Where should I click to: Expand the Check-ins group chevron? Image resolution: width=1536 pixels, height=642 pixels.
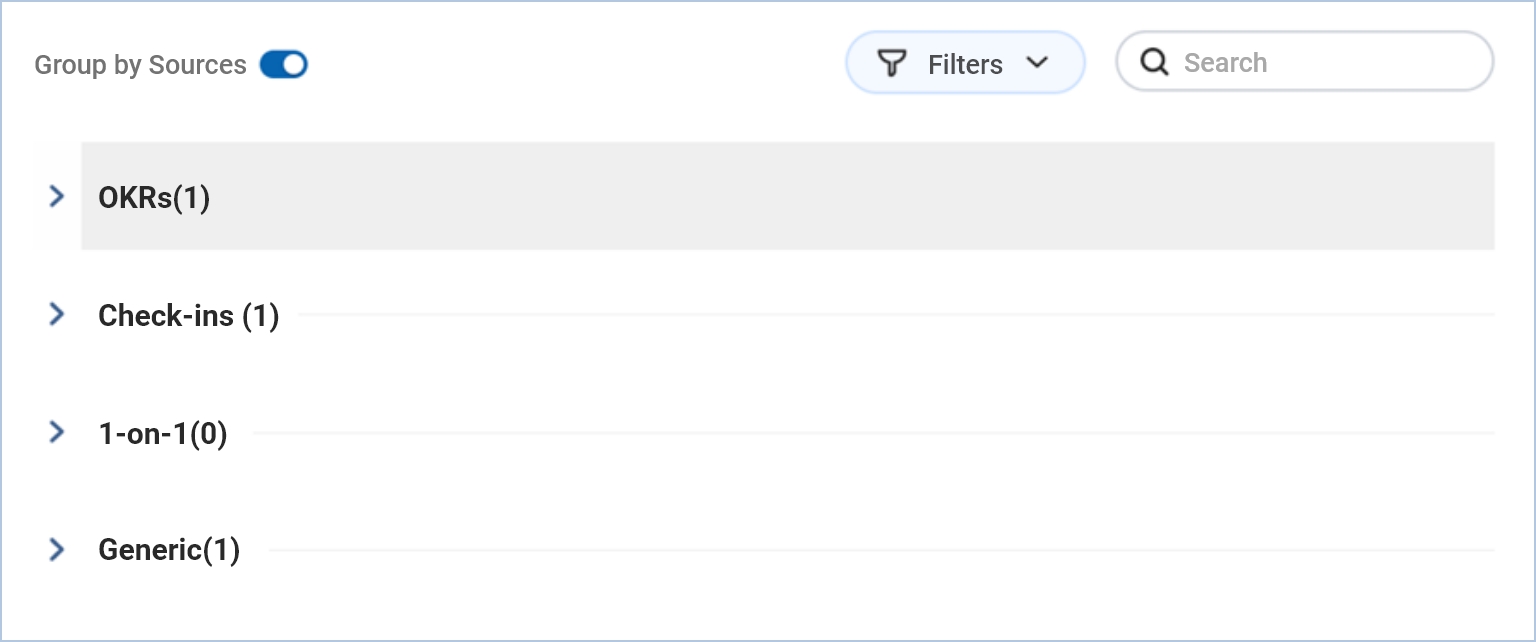[x=57, y=315]
